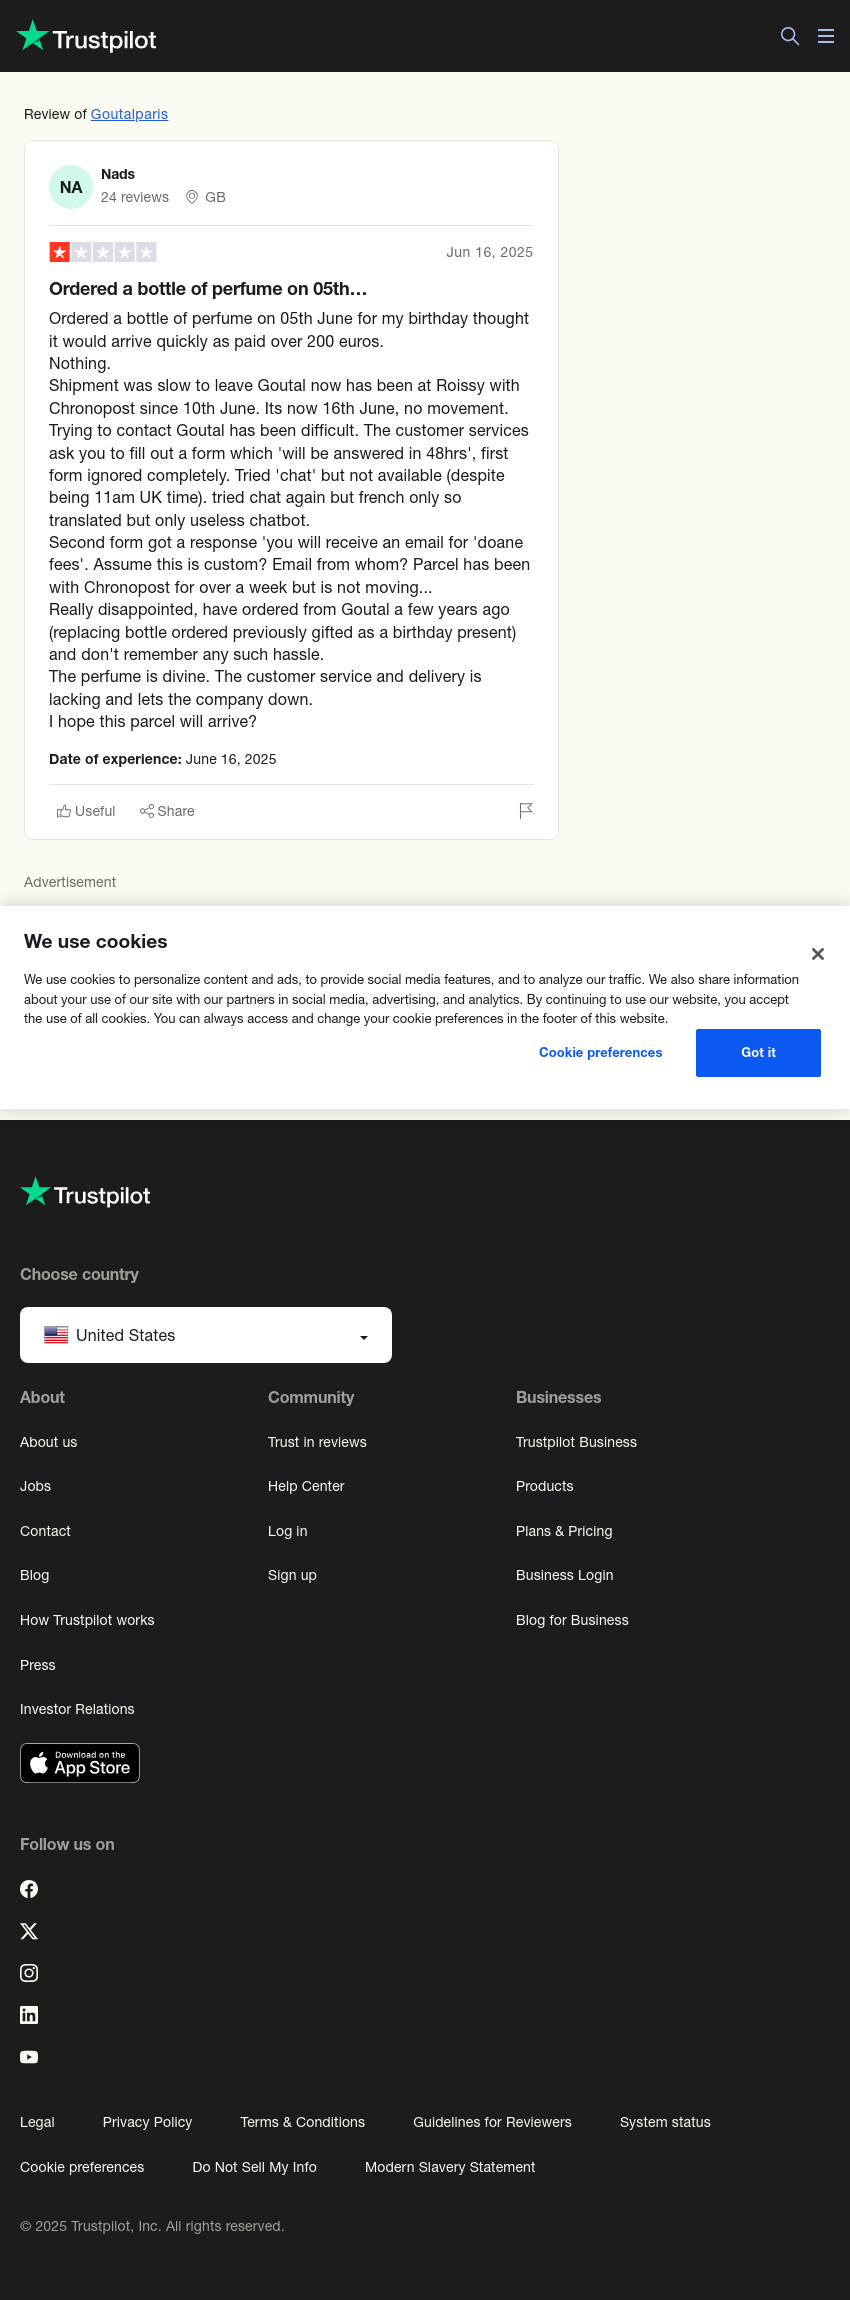Open Help Center link
This screenshot has width=850, height=2300.
pyautogui.click(x=306, y=1486)
